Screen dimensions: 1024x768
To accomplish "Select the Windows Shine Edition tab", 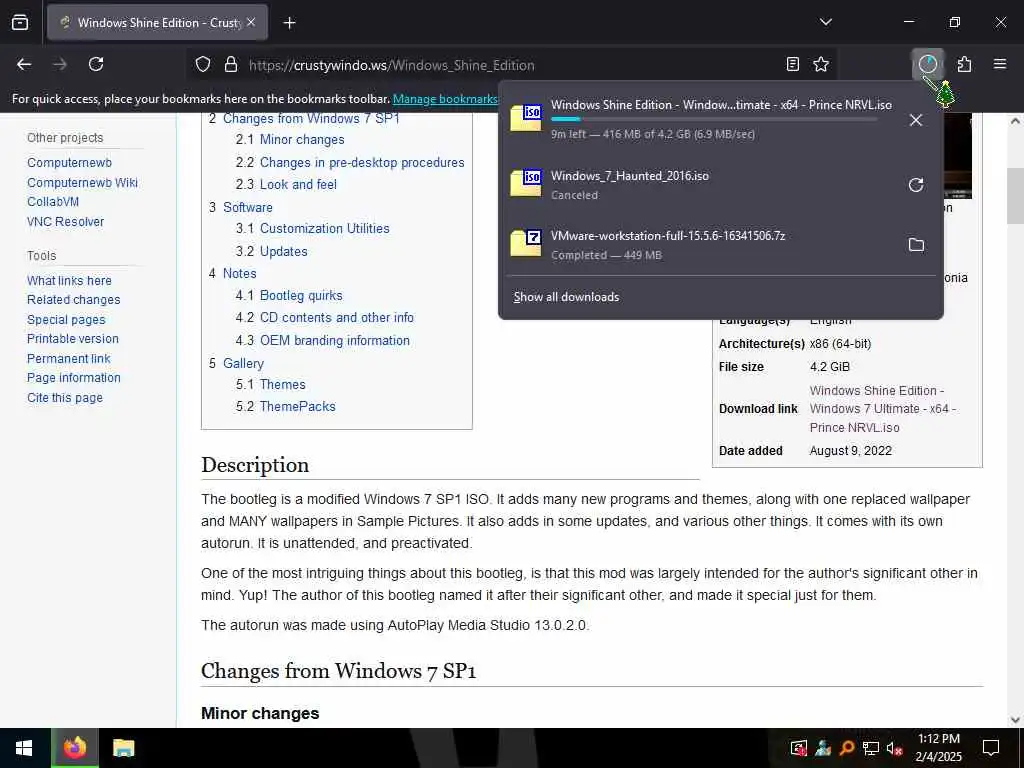I will [157, 23].
